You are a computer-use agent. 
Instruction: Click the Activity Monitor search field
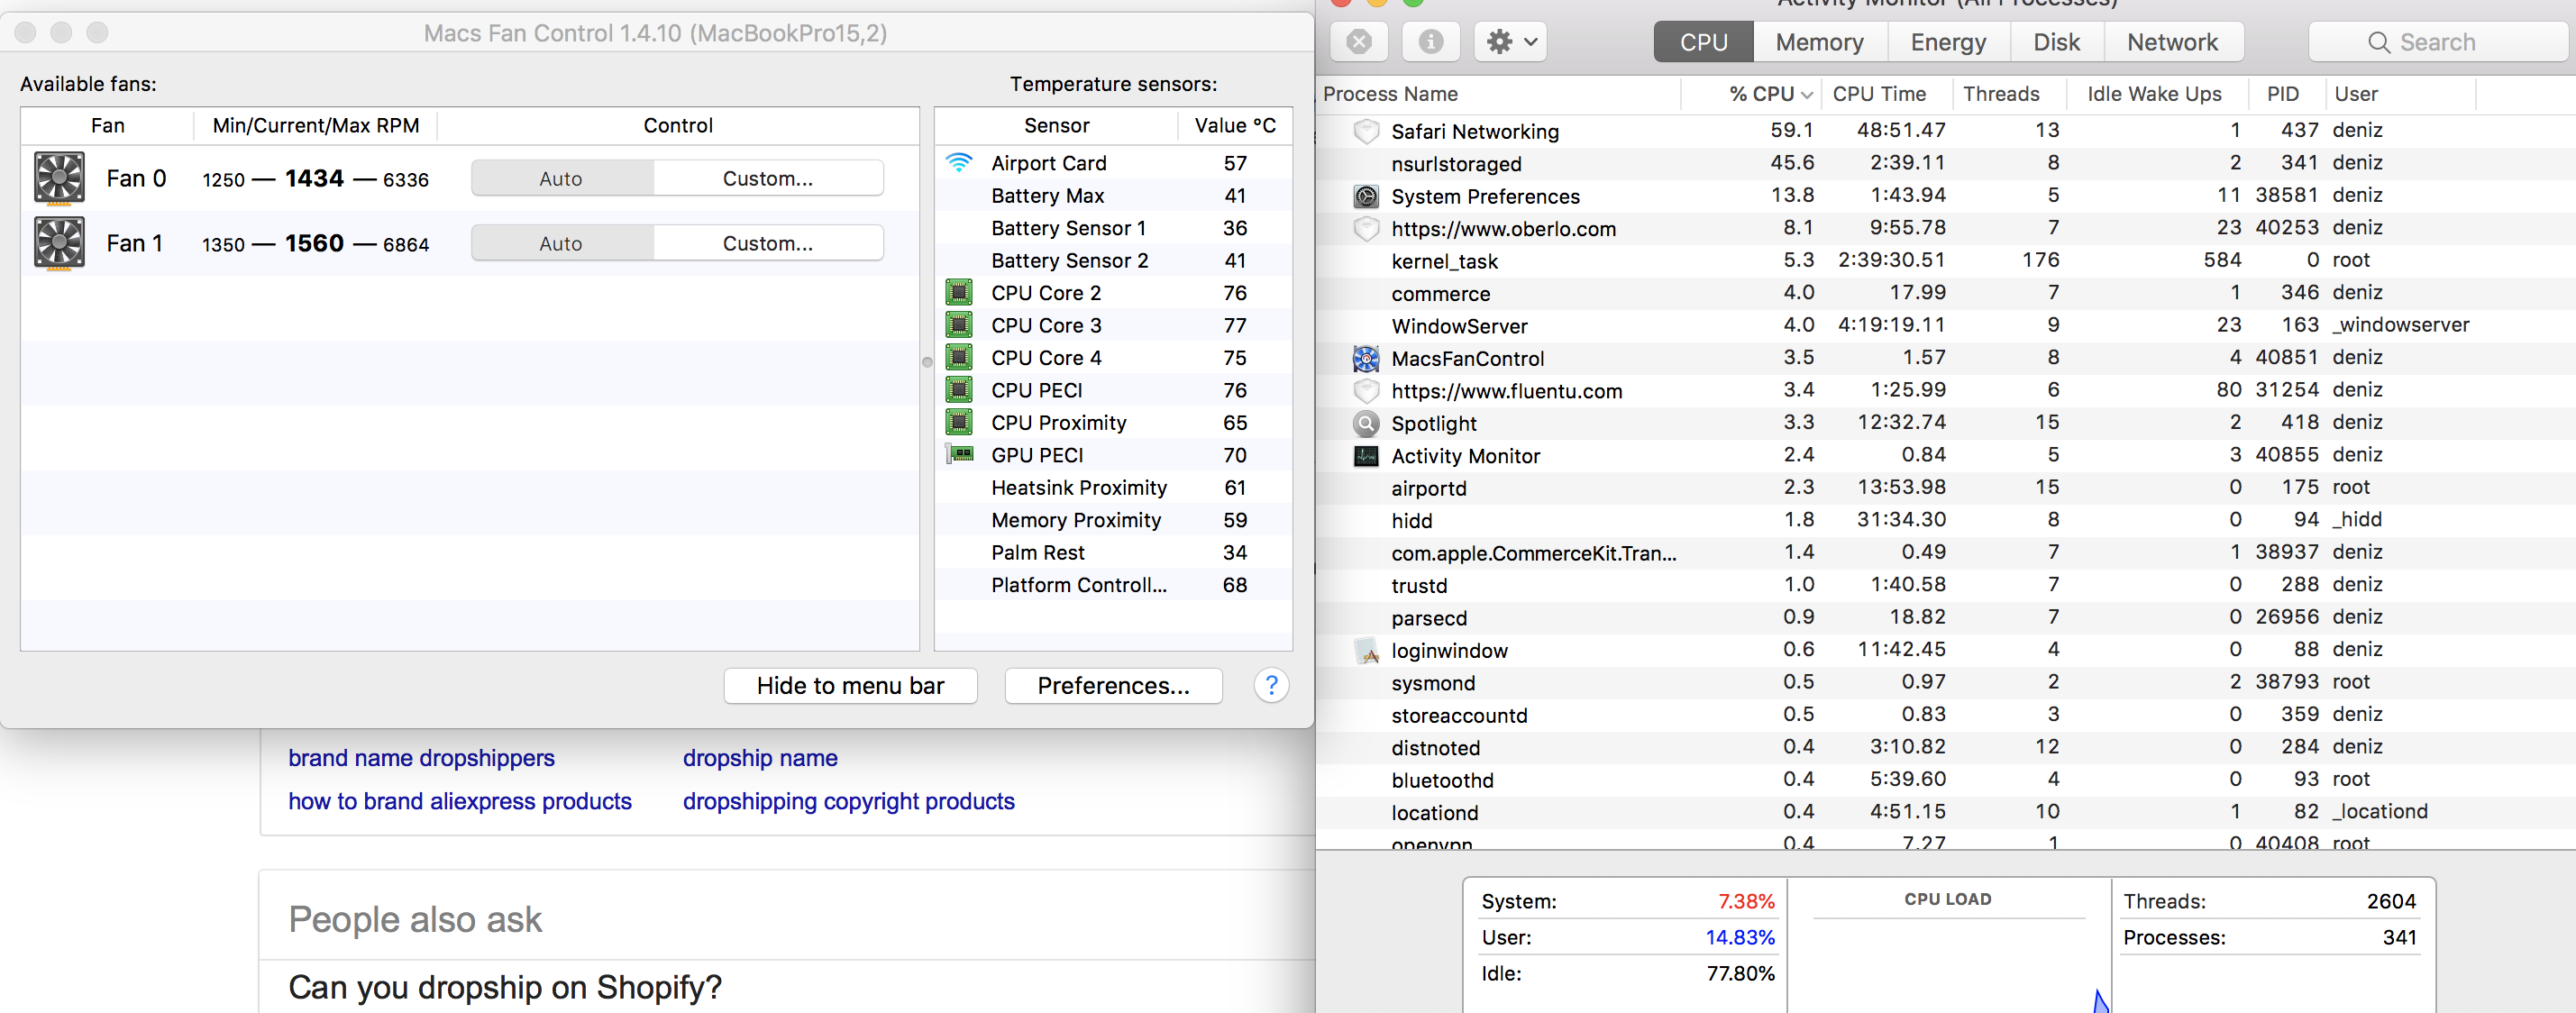(2437, 42)
